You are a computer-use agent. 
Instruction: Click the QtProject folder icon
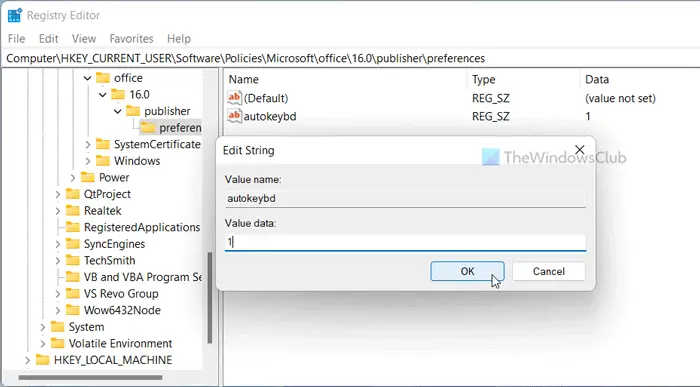(72, 194)
